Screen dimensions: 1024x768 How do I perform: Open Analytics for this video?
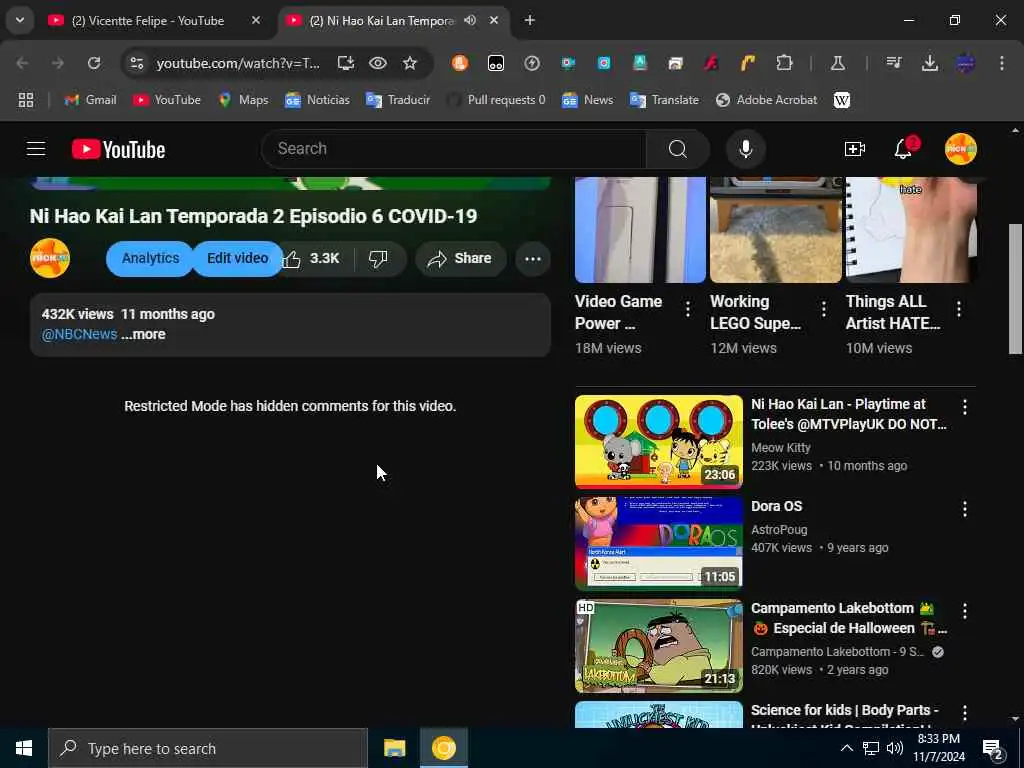pos(150,259)
